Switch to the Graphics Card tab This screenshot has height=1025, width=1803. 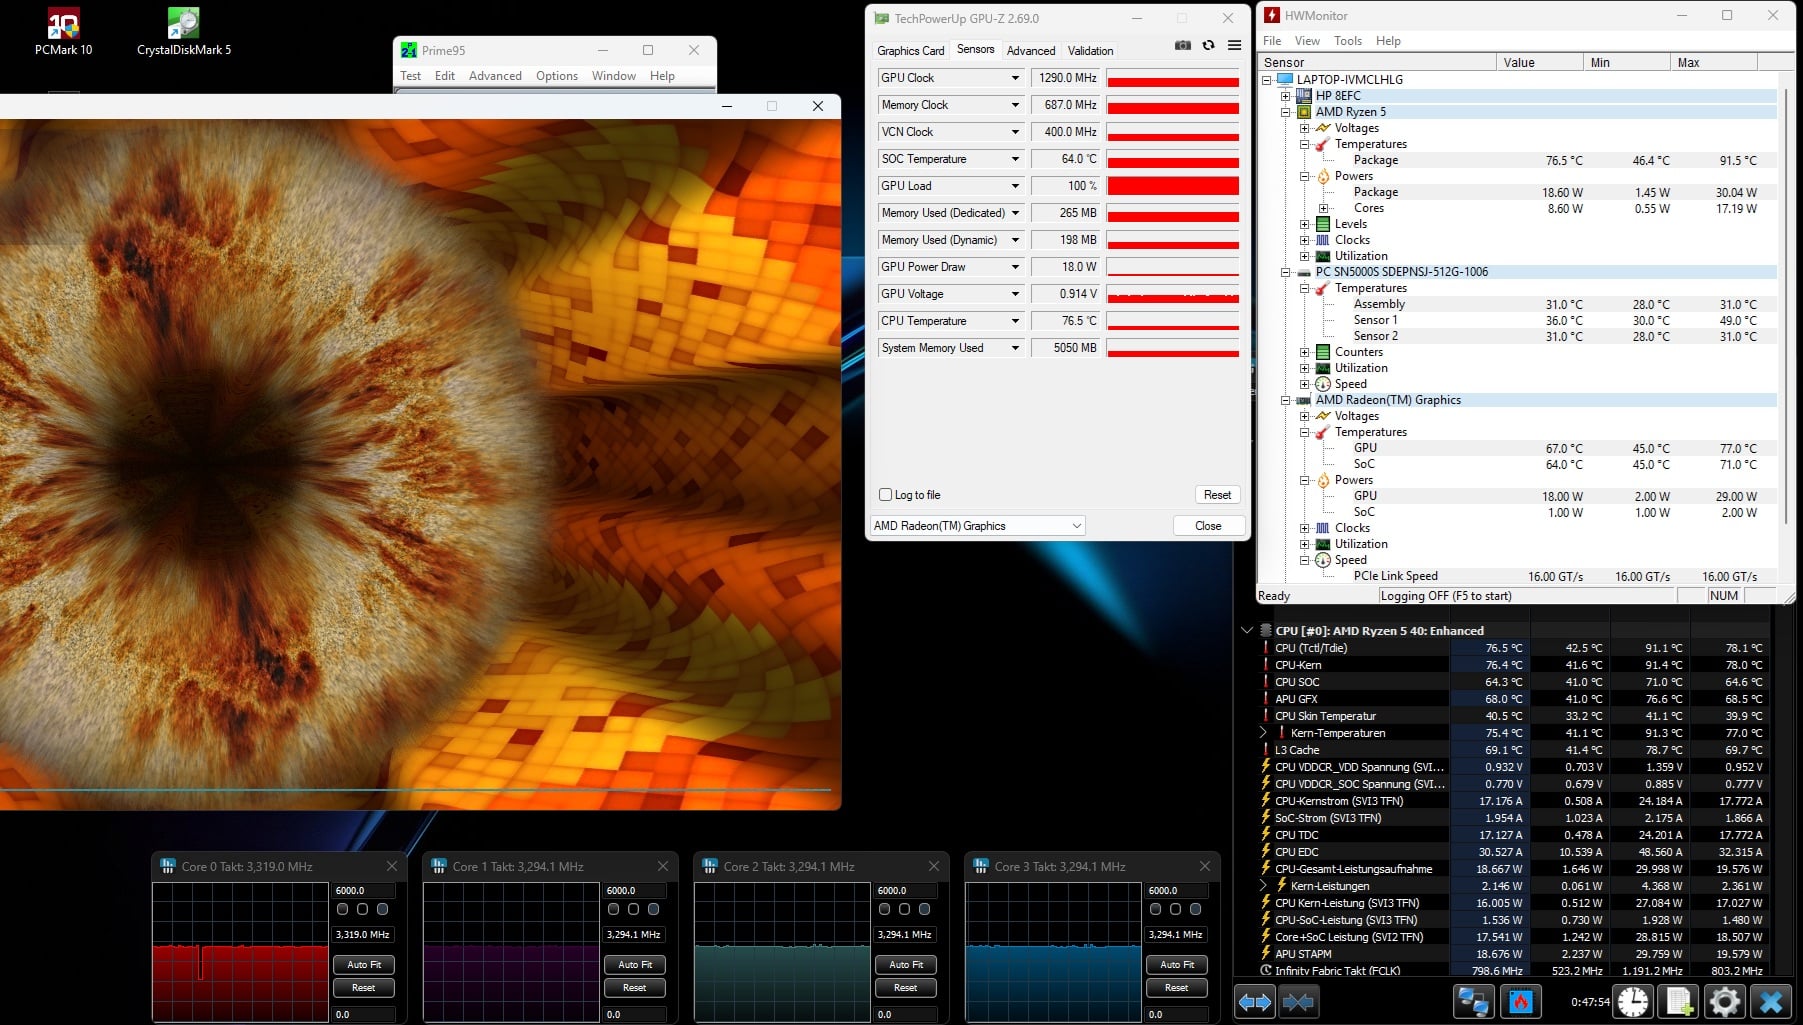click(x=910, y=51)
